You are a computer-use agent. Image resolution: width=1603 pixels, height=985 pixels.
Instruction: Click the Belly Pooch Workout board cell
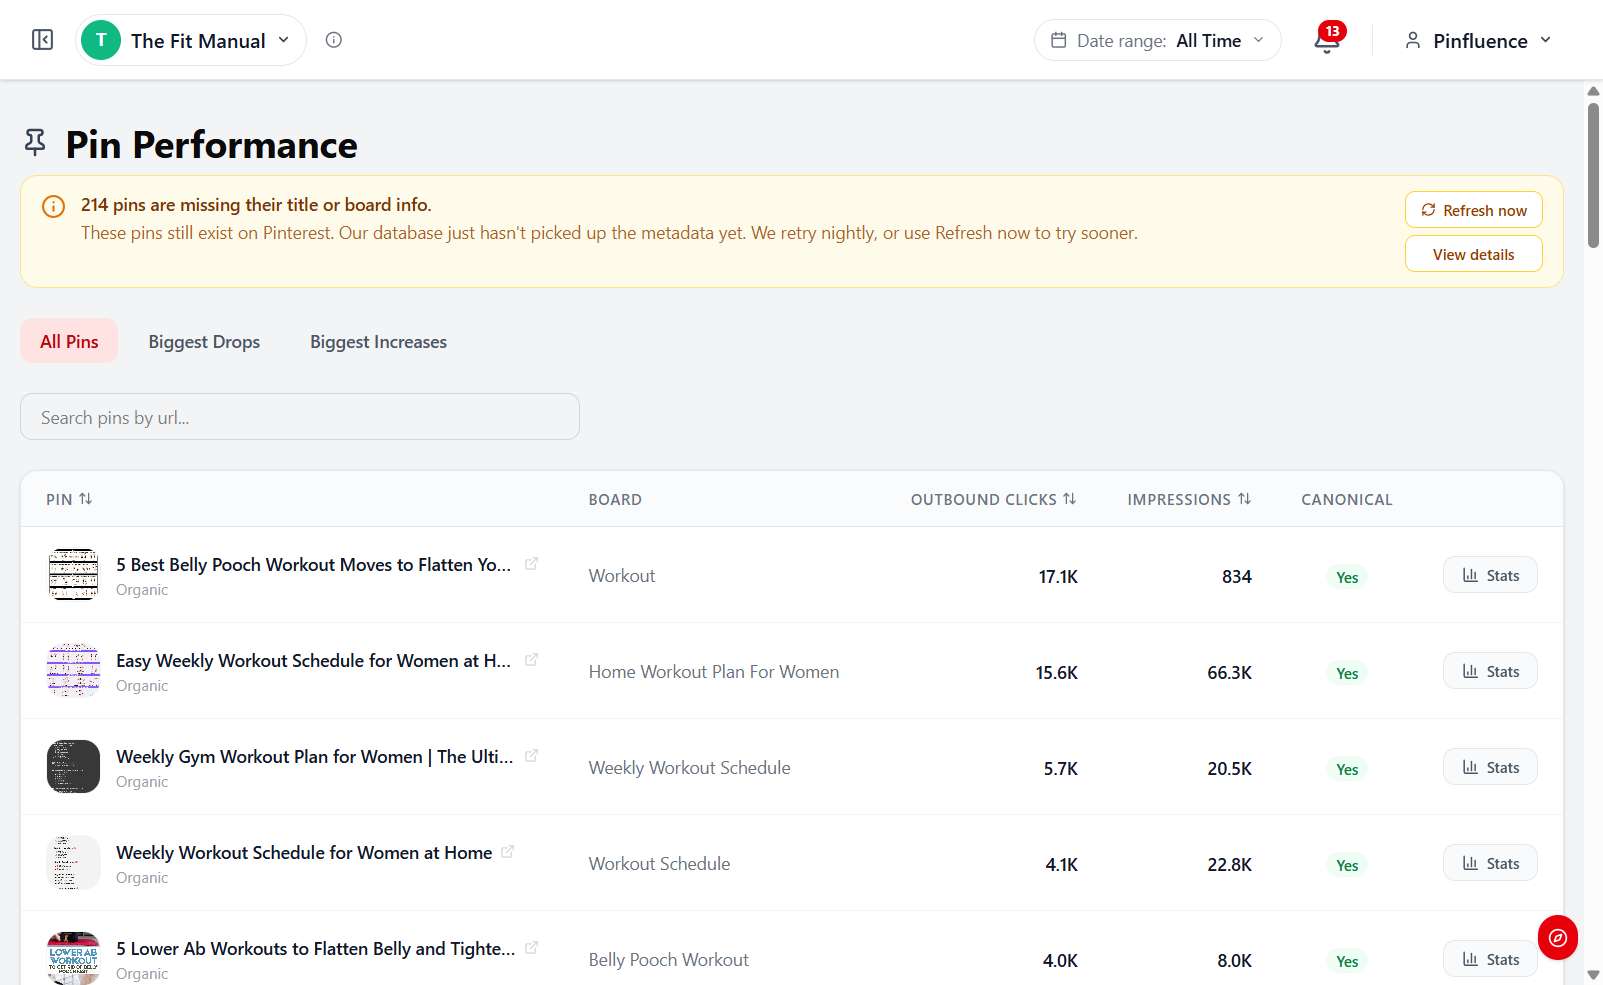point(668,960)
